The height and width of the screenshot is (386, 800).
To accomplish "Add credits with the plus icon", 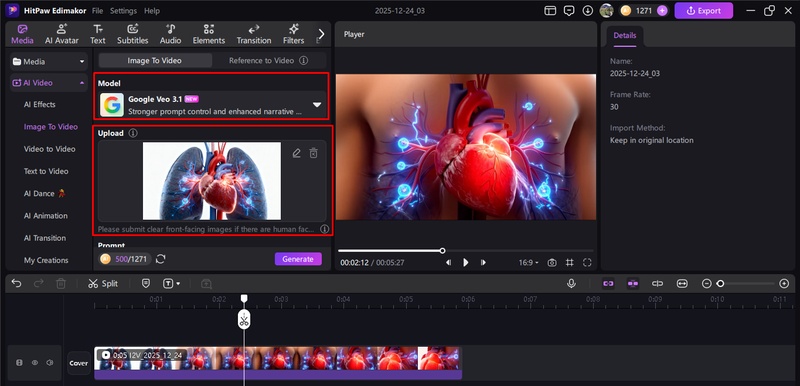I will click(662, 11).
